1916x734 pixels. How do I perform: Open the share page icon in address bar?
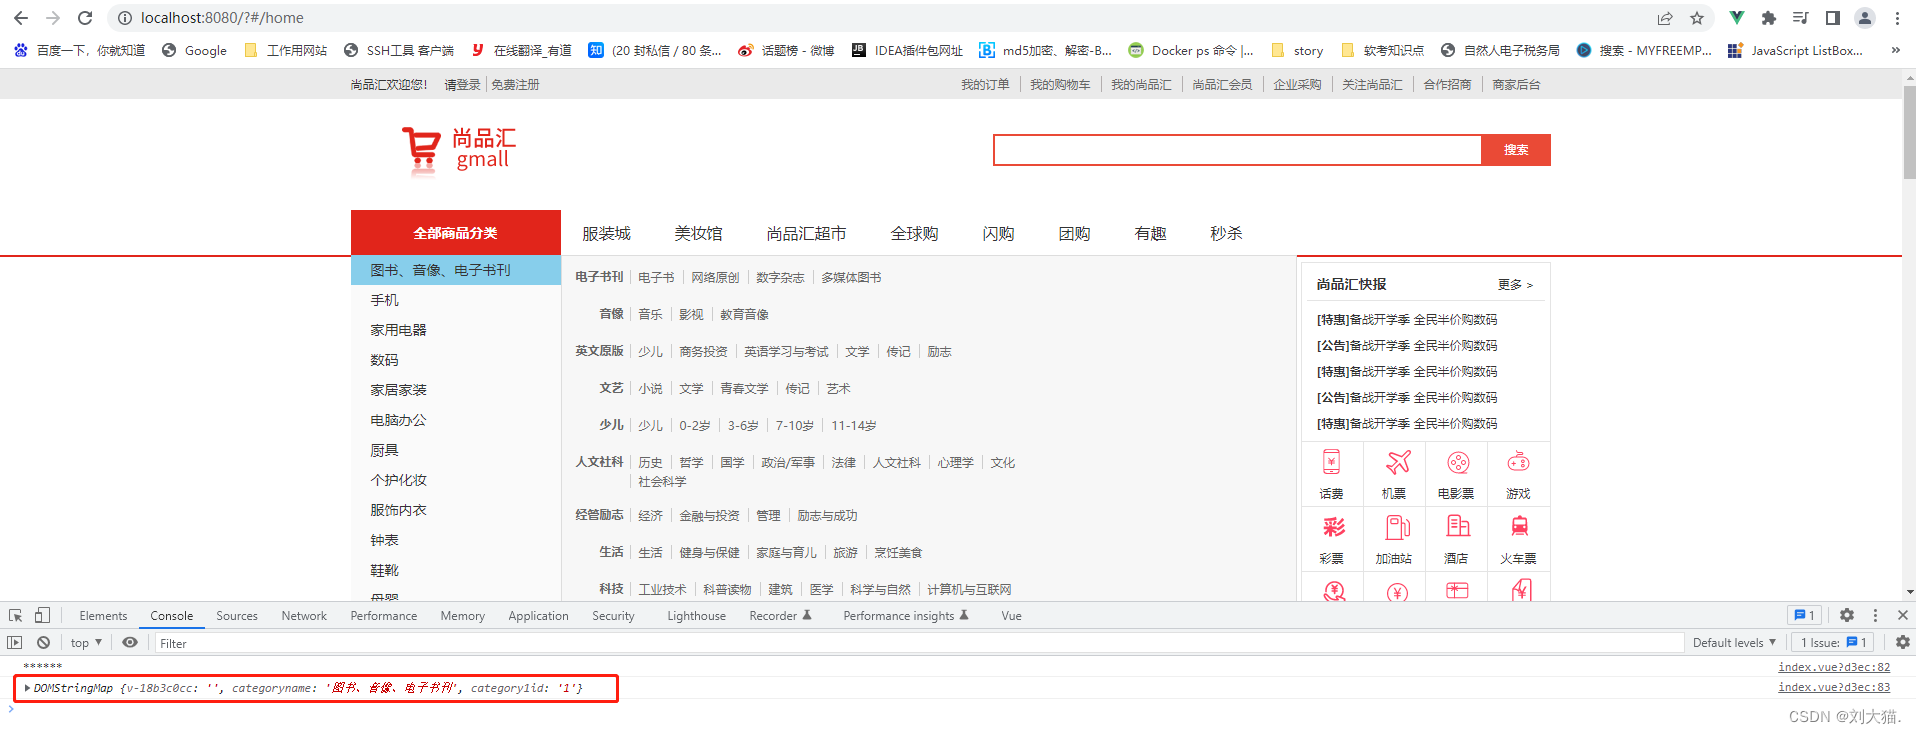[1665, 18]
